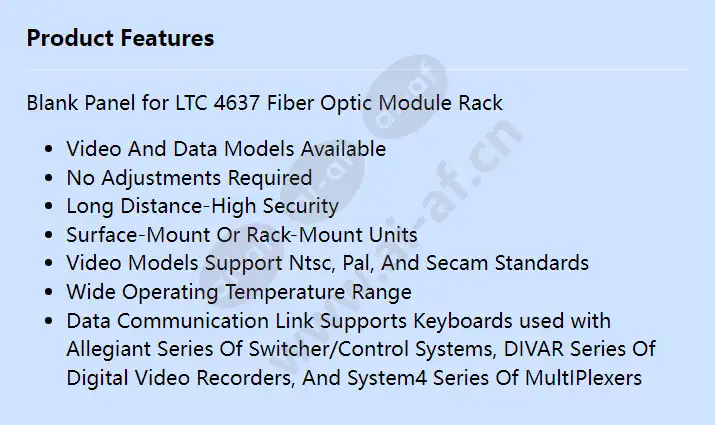The height and width of the screenshot is (425, 715).
Task: Click the bullet beside Video And Data Models
Action: pos(49,149)
